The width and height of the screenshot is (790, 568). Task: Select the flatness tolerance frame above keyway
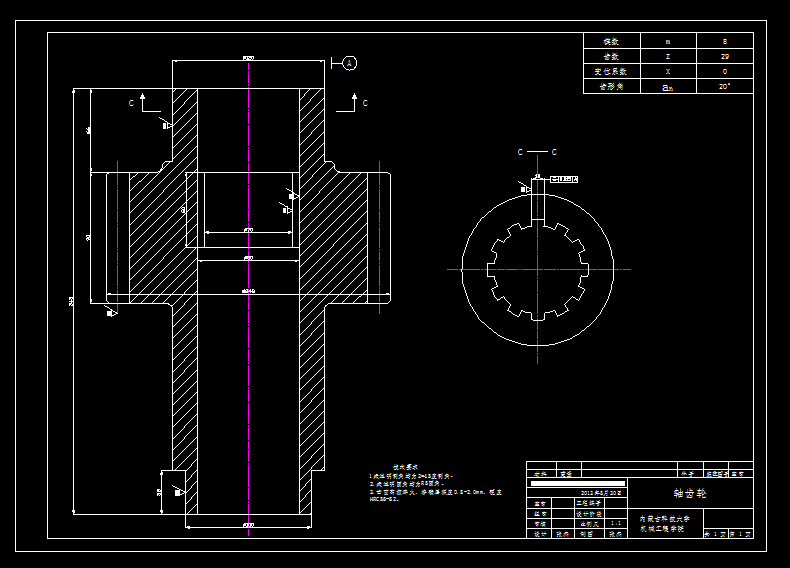pyautogui.click(x=564, y=179)
